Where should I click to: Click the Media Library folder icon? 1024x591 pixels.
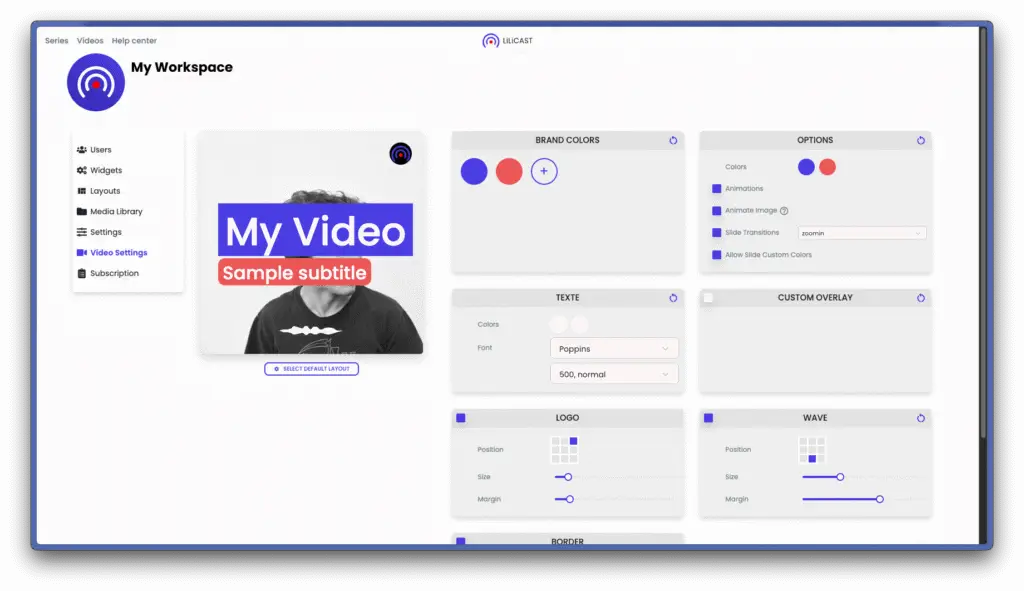click(82, 212)
